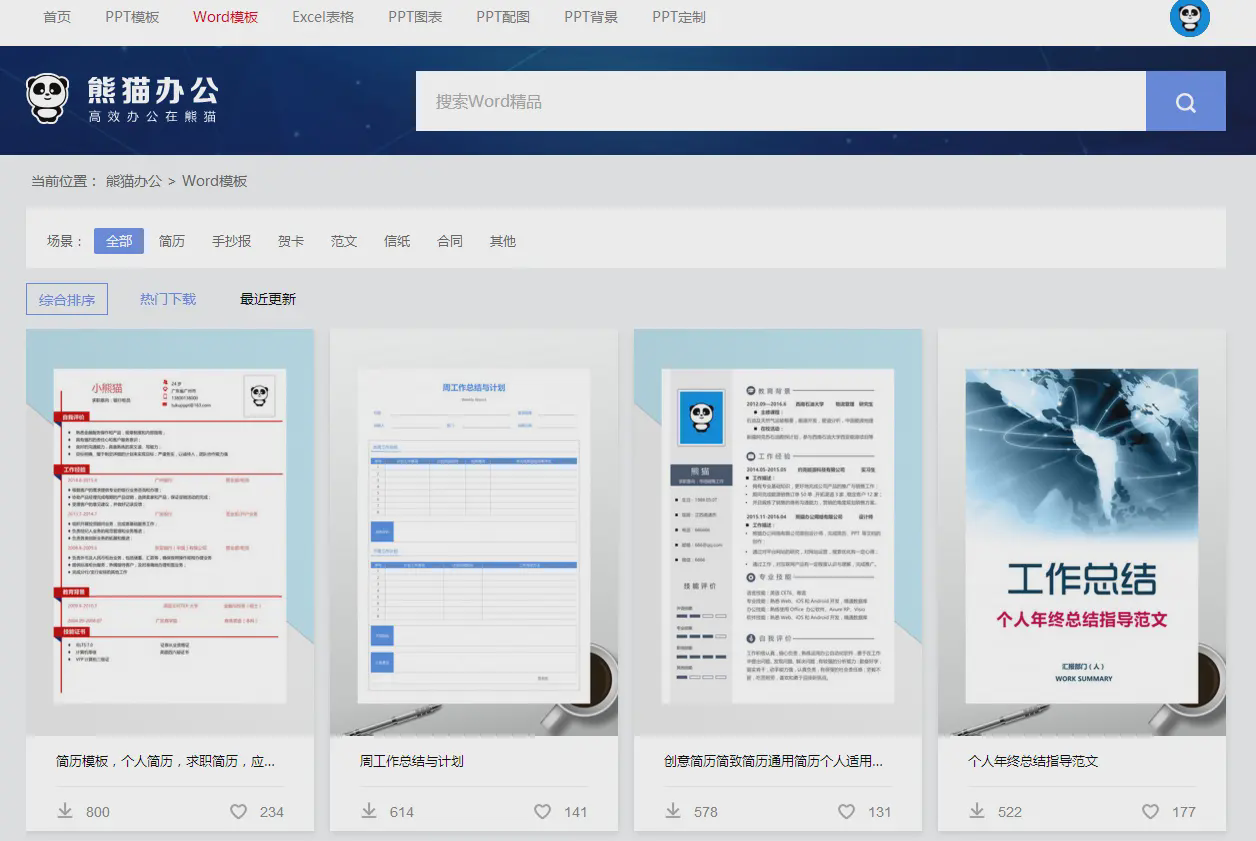Click the magnifier search button
This screenshot has width=1256, height=841.
click(x=1185, y=102)
